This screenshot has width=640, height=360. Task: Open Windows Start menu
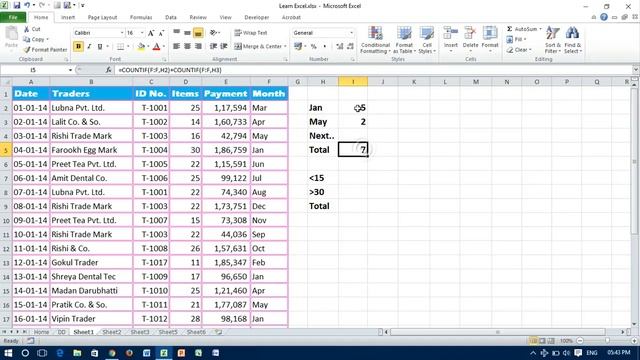[x=8, y=353]
